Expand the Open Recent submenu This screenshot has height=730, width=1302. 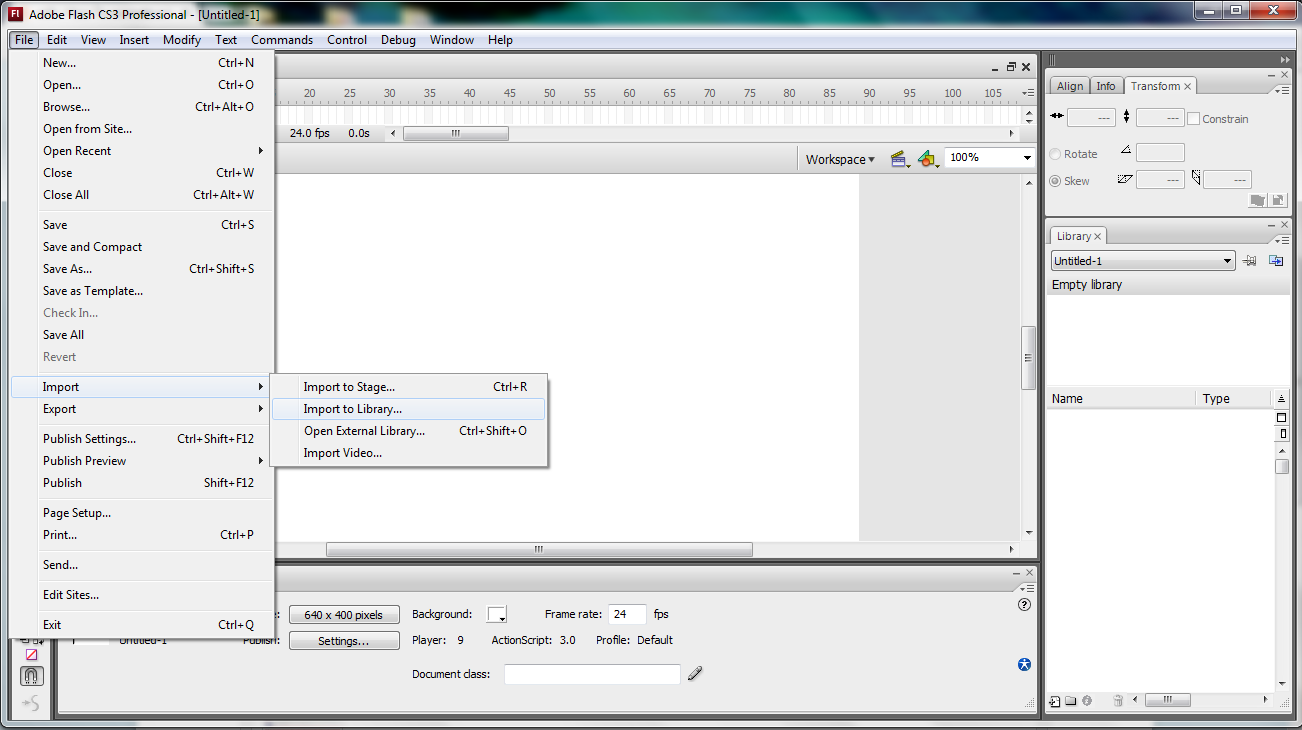click(x=143, y=151)
